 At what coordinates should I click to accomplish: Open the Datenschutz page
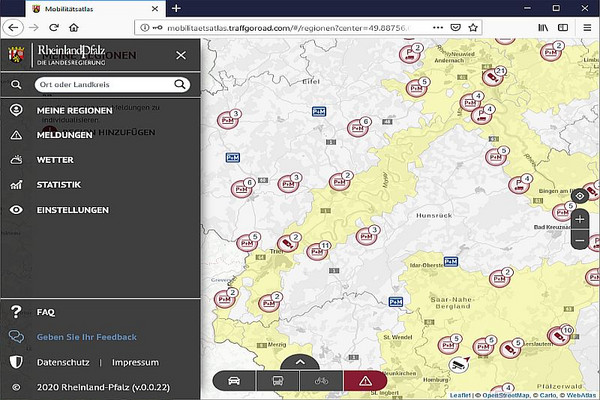point(64,362)
